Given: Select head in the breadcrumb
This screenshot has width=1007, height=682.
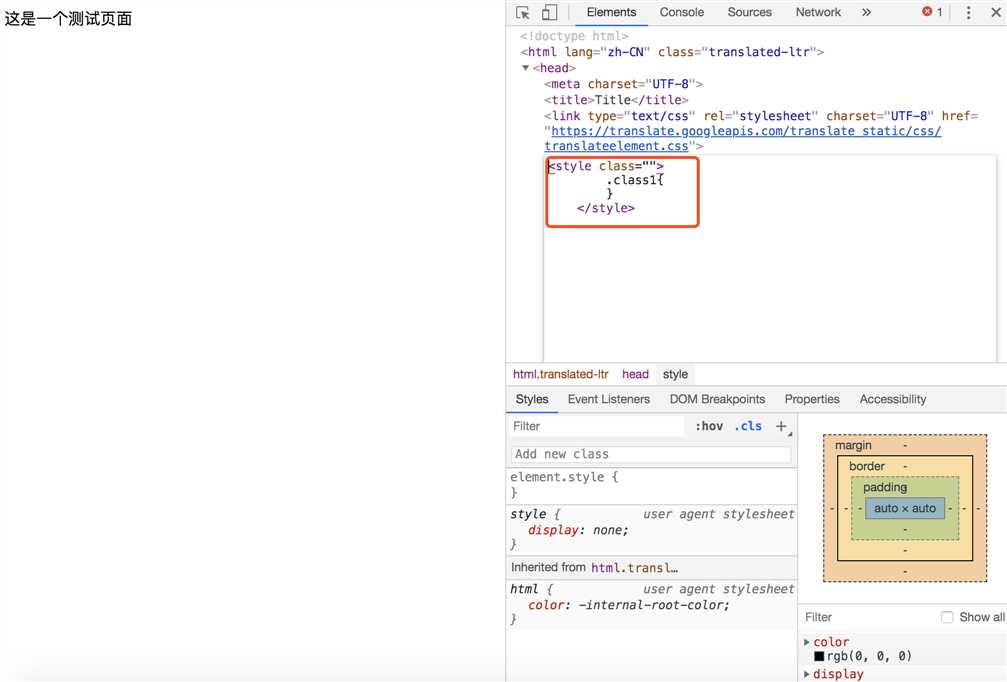Looking at the screenshot, I should tap(635, 374).
